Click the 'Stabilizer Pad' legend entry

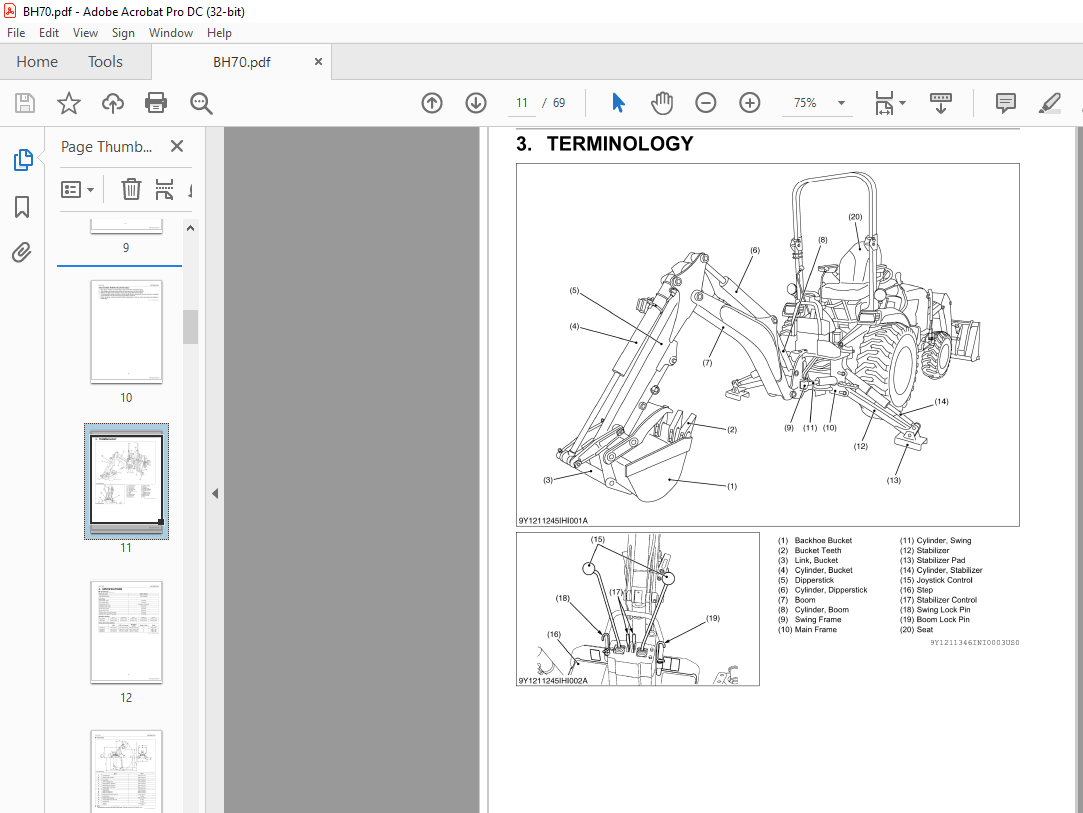click(941, 560)
